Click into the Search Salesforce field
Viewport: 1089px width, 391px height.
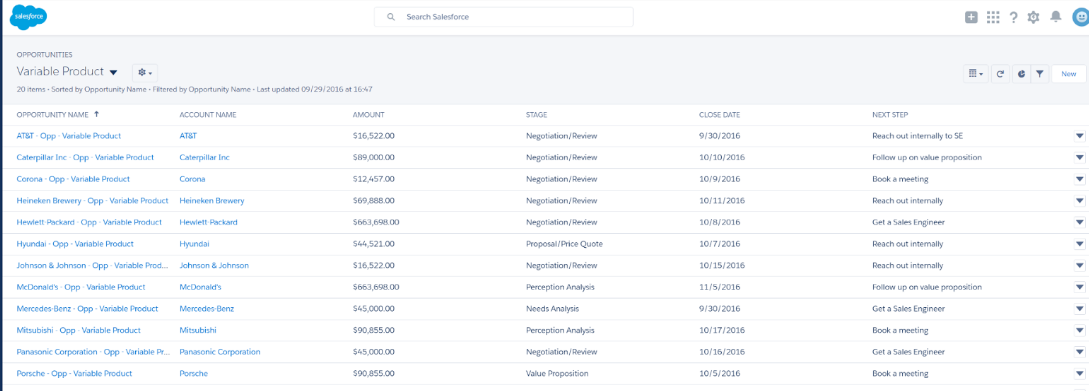(504, 17)
